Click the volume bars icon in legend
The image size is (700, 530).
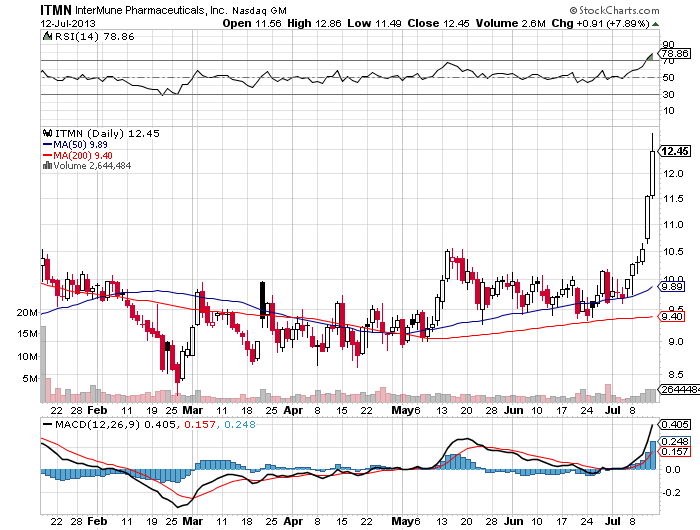47,166
